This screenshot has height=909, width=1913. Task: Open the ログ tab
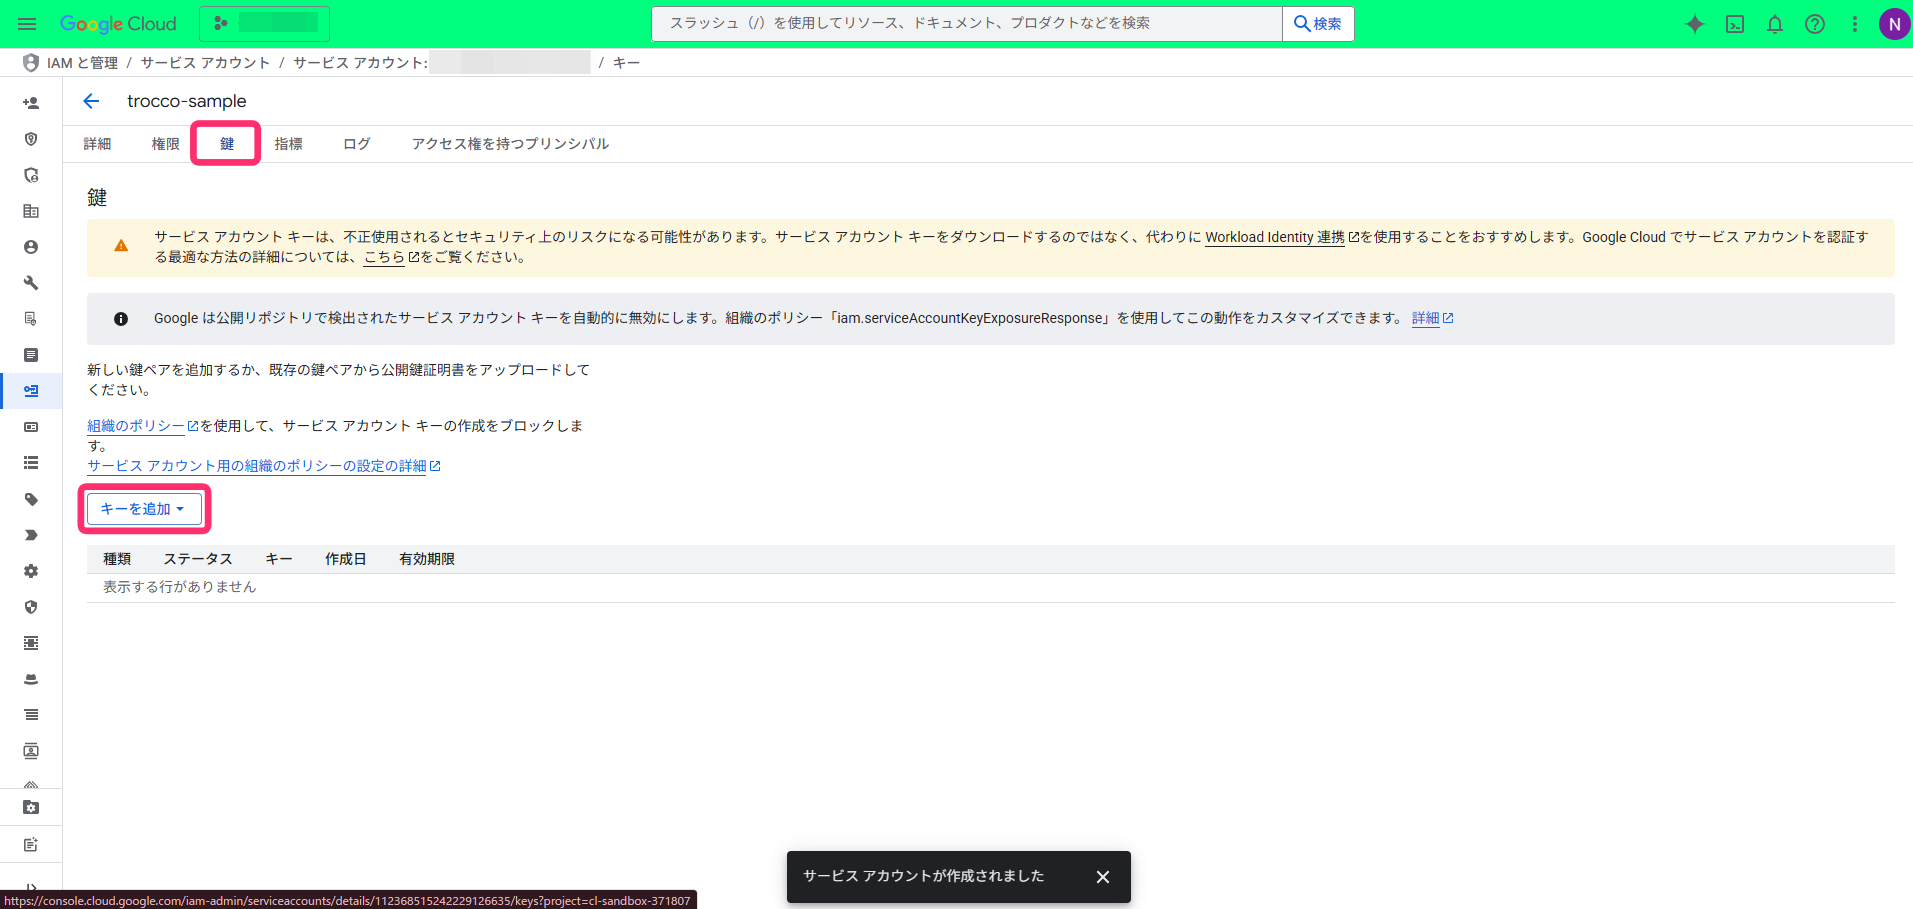[356, 144]
